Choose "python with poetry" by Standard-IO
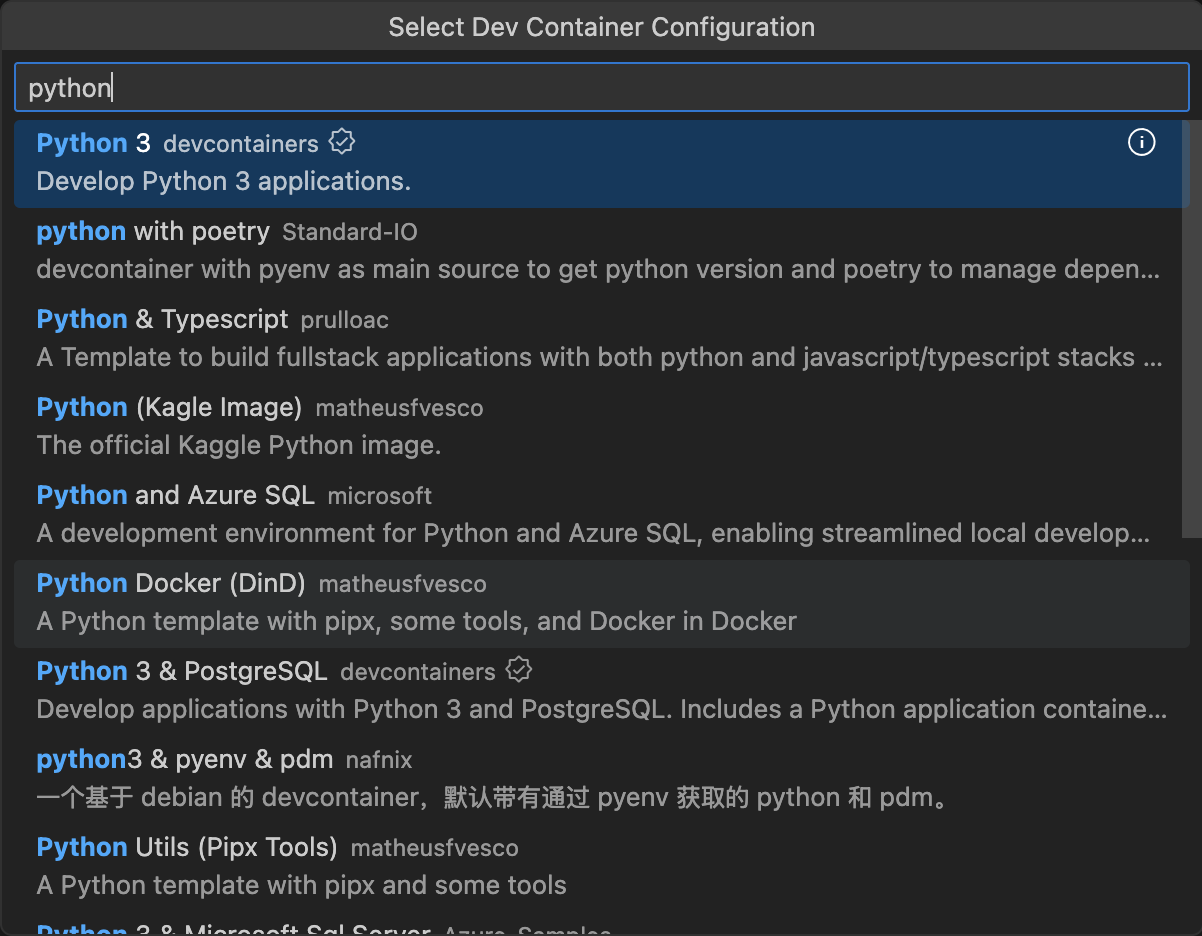 (x=601, y=251)
